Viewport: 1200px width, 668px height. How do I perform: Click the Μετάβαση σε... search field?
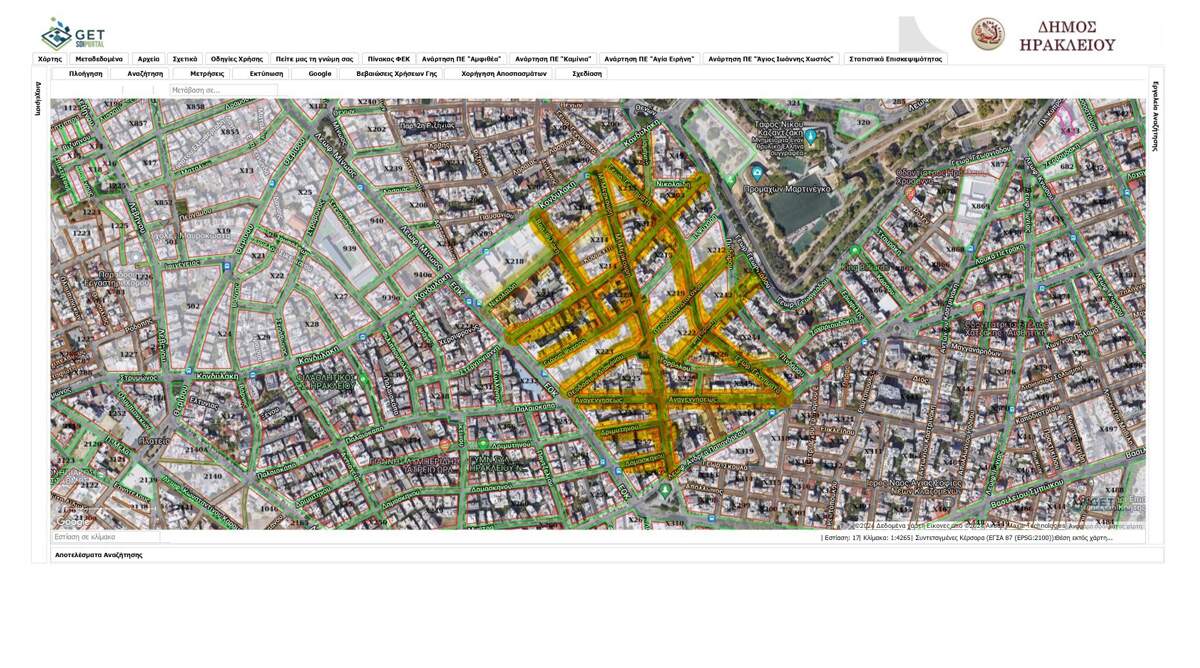222,90
